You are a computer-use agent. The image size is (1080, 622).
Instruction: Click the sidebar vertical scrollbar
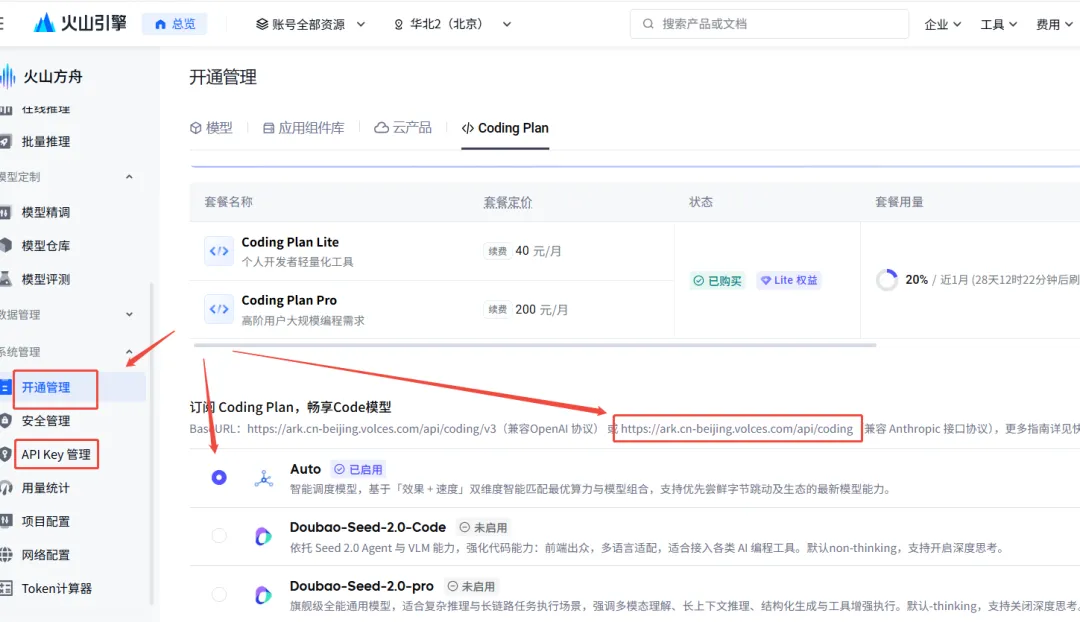click(151, 444)
